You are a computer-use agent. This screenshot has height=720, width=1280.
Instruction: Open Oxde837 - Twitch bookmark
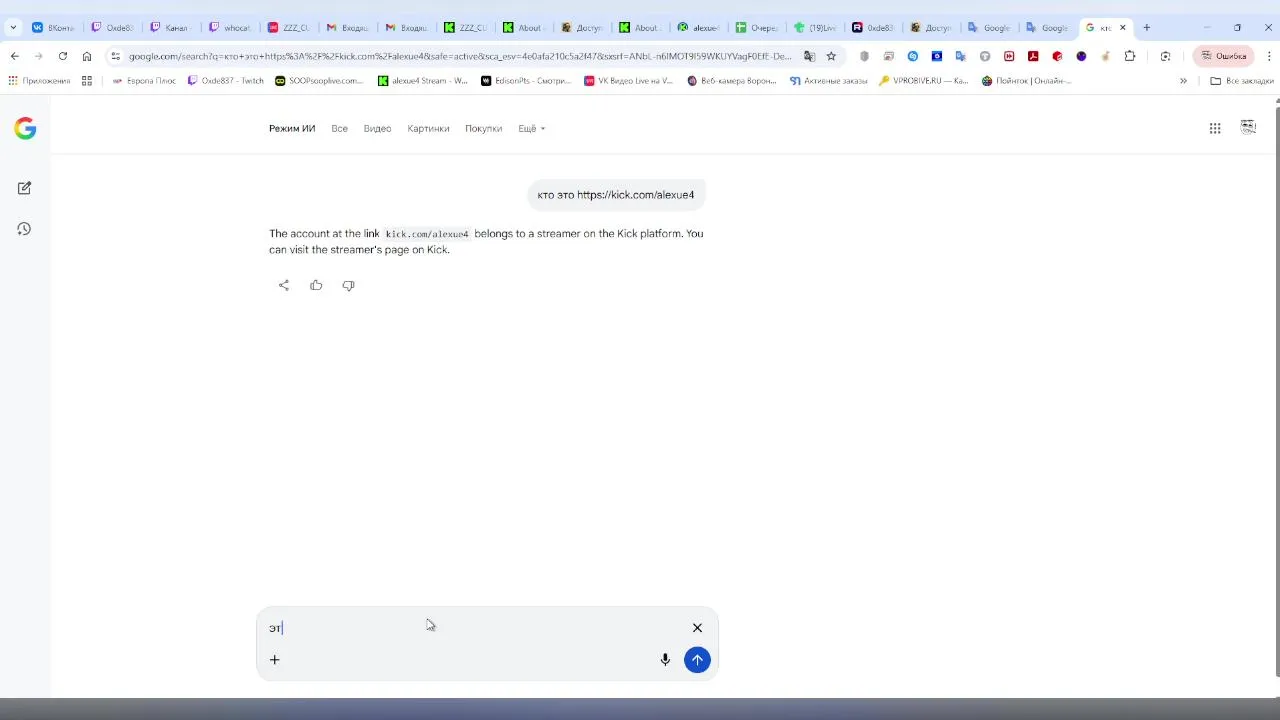(226, 81)
